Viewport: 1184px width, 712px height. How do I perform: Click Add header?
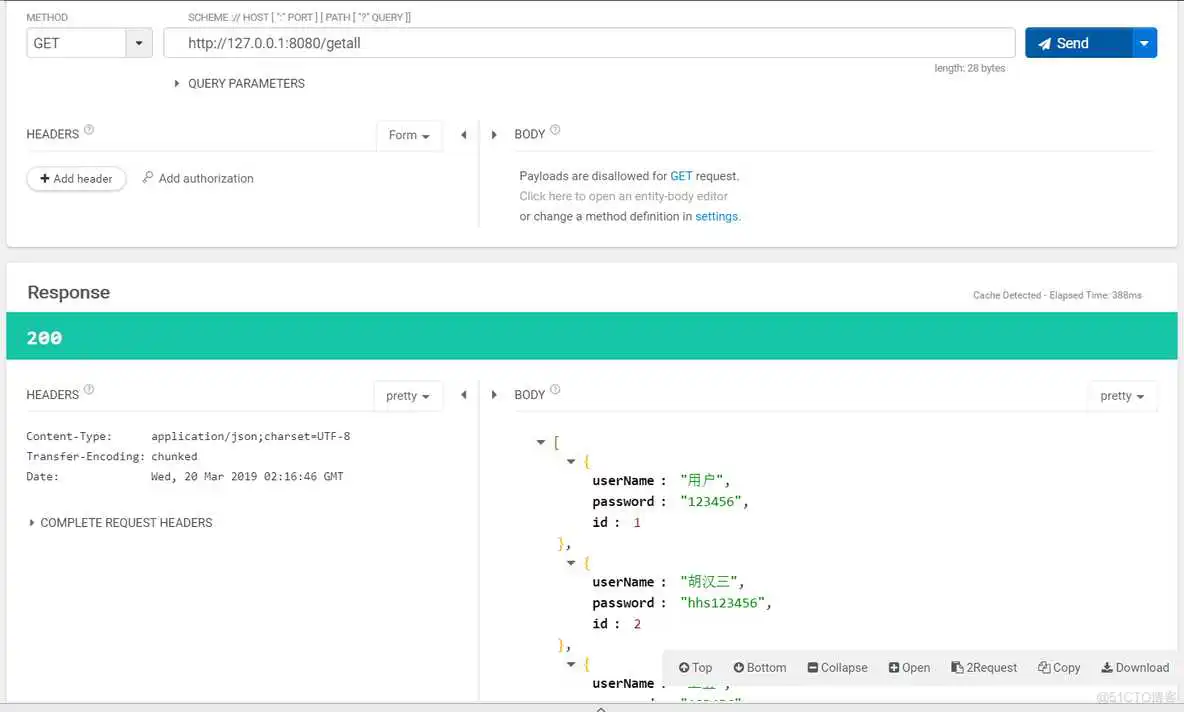coord(76,178)
